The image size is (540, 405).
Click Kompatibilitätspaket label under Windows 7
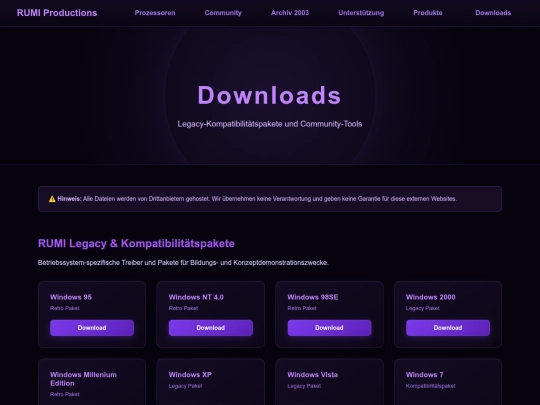pos(430,386)
